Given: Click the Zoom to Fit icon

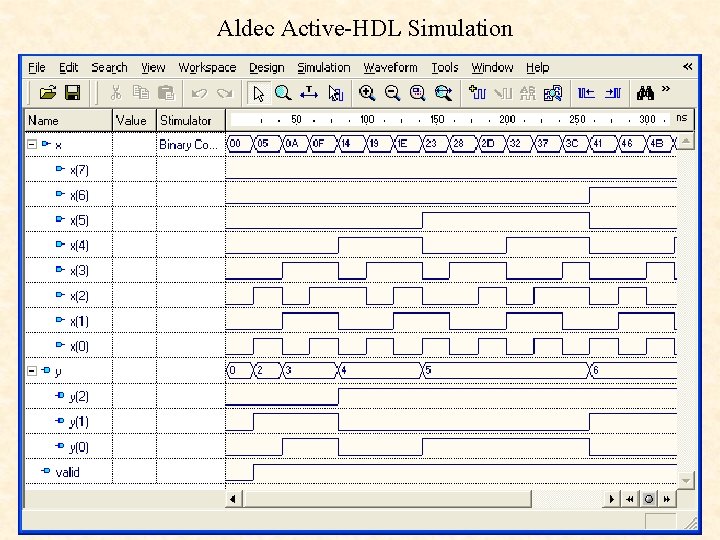Looking at the screenshot, I should tap(417, 93).
